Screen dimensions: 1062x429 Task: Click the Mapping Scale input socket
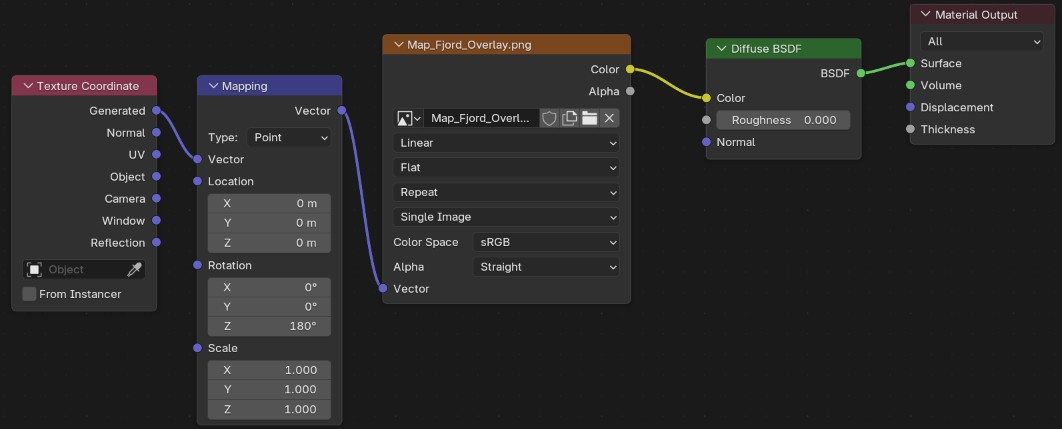pos(197,348)
